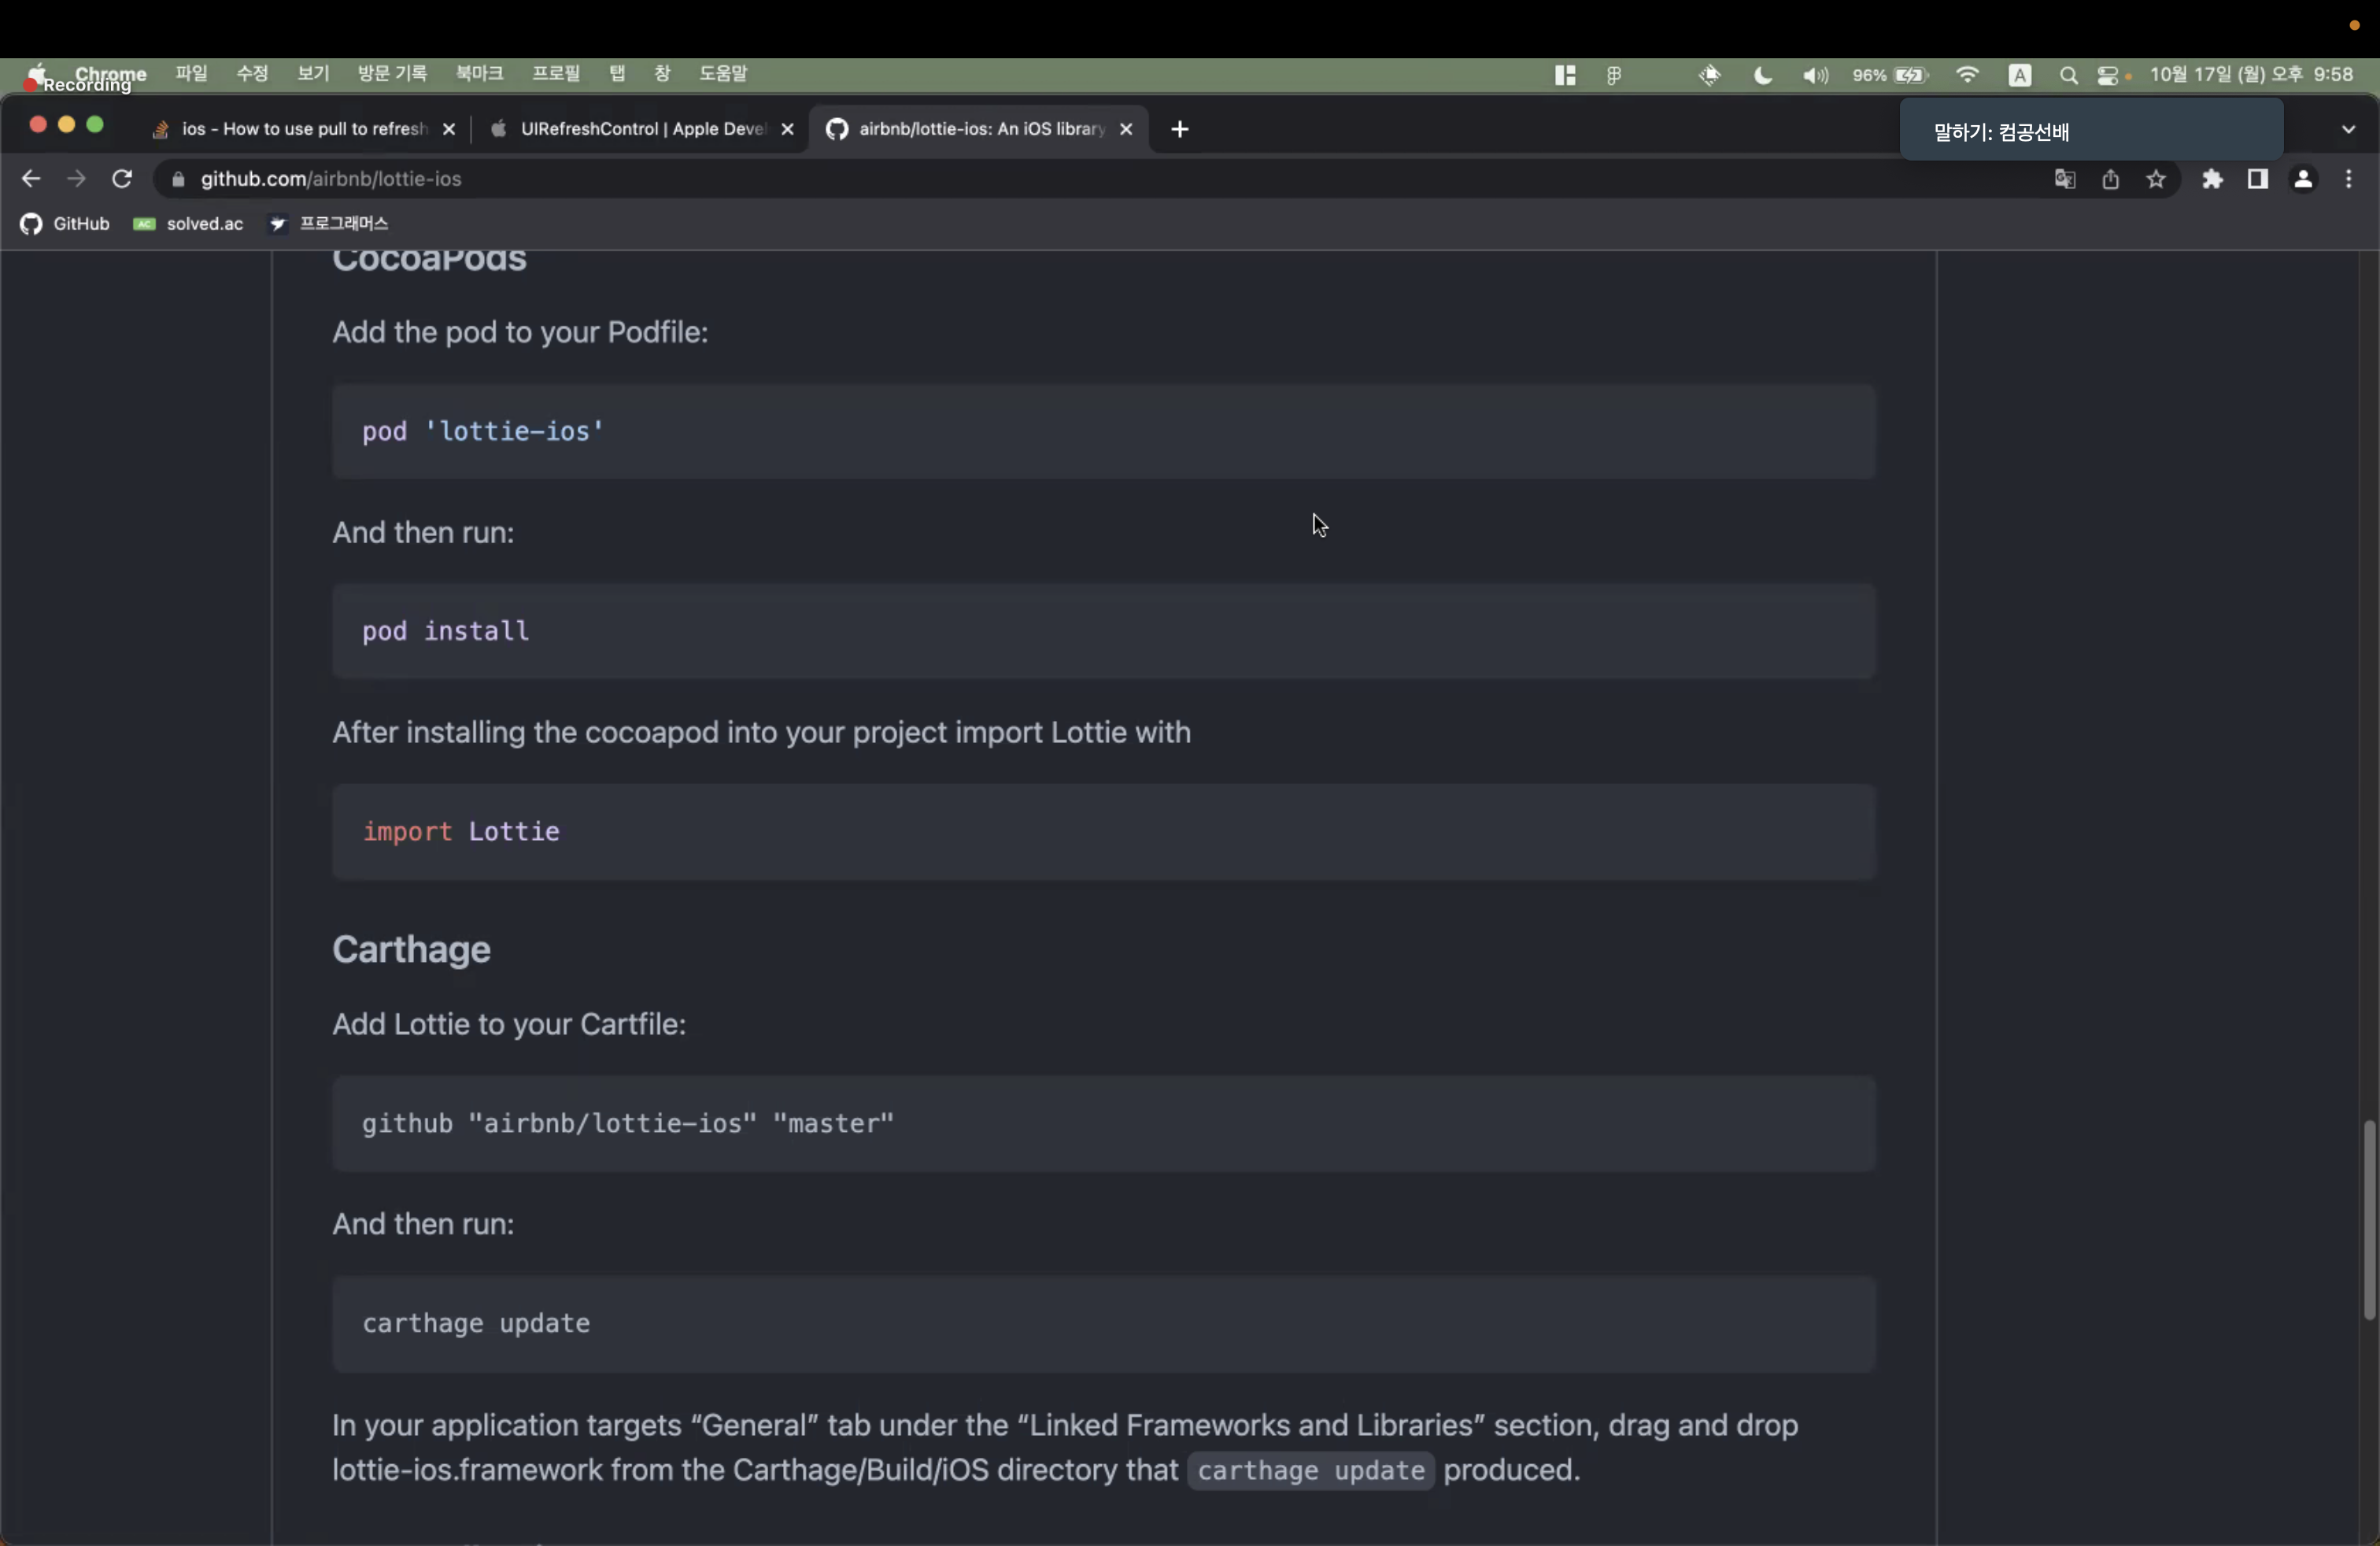Image resolution: width=2380 pixels, height=1546 pixels.
Task: Open the 창 menu
Action: (662, 74)
